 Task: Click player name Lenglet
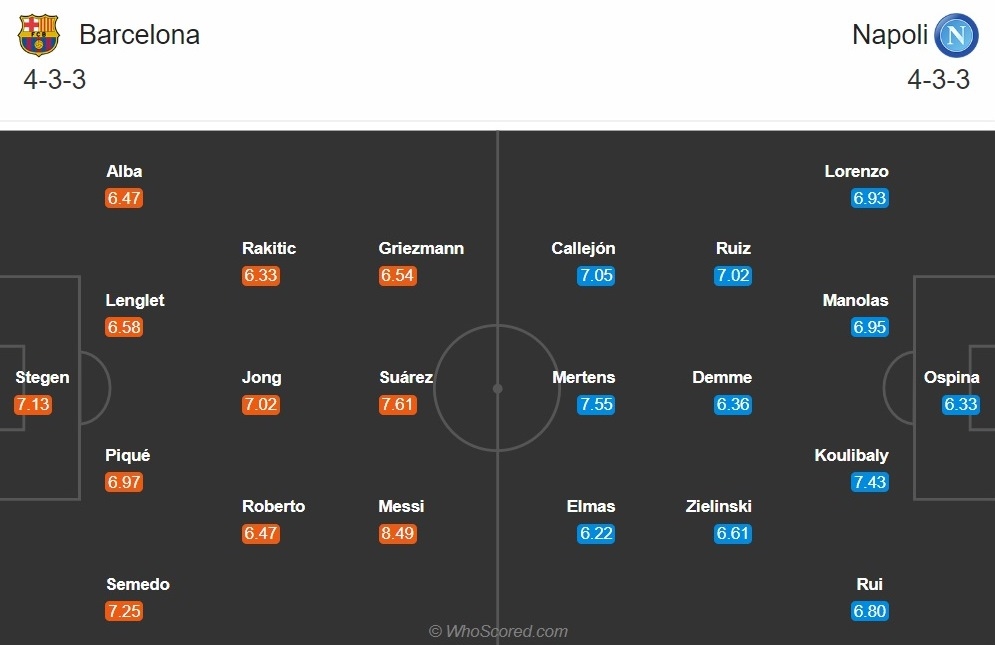pos(135,300)
